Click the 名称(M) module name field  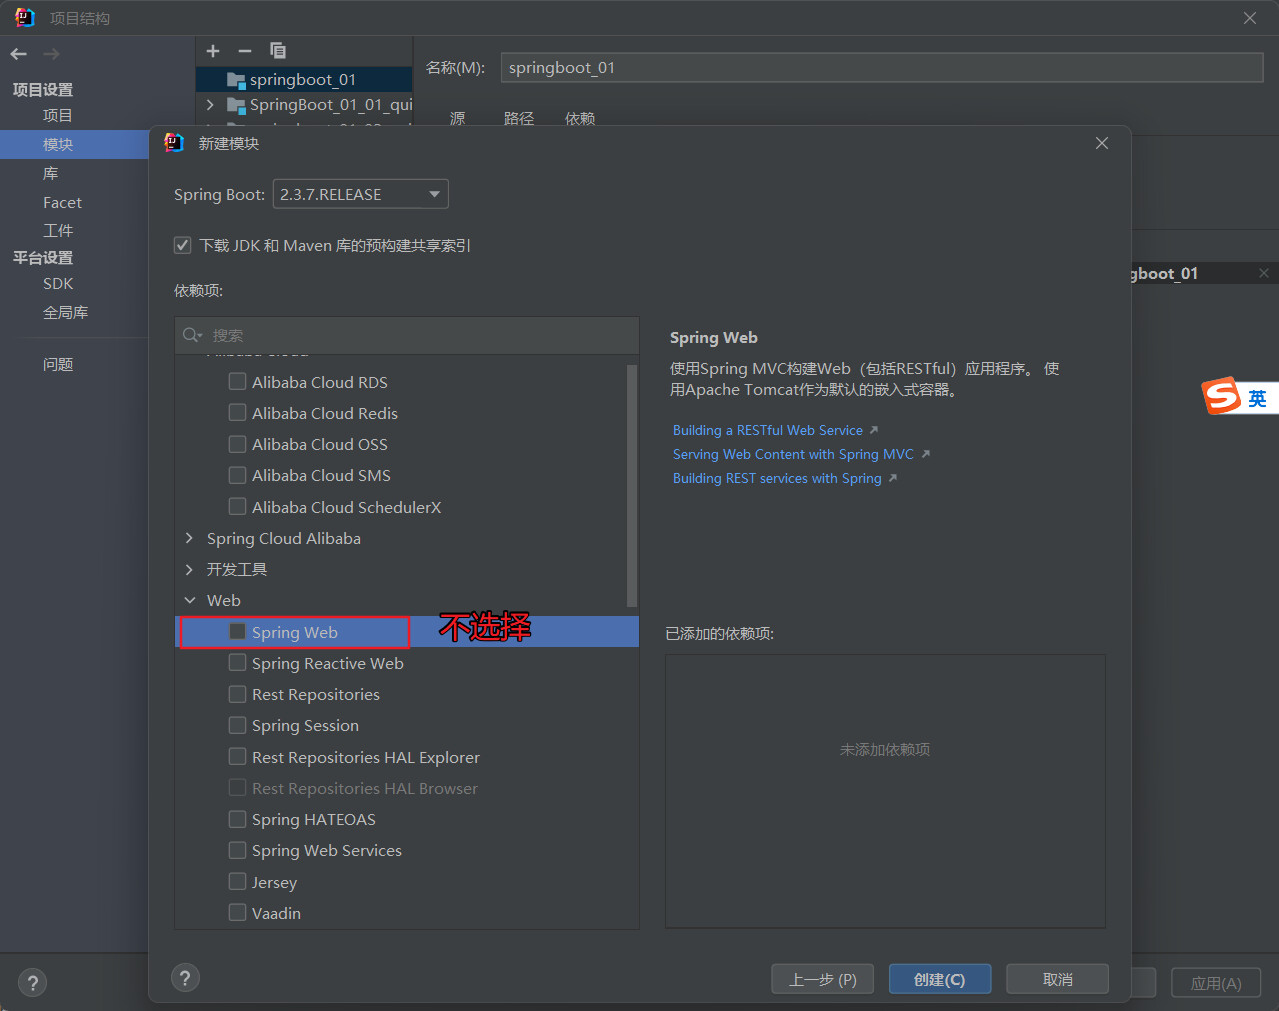tap(882, 67)
